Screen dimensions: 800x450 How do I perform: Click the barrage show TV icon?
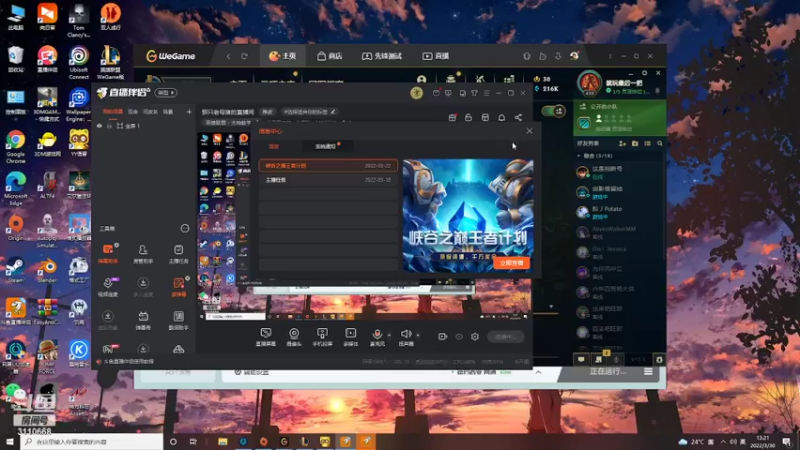tap(143, 320)
